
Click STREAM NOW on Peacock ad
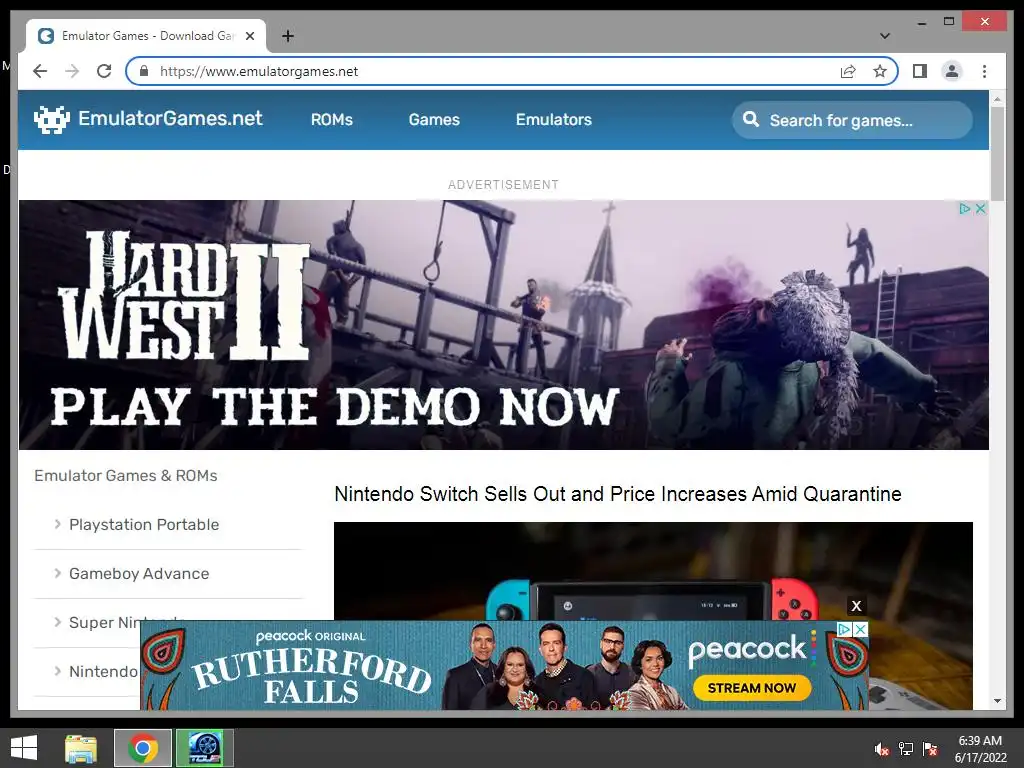[x=752, y=688]
